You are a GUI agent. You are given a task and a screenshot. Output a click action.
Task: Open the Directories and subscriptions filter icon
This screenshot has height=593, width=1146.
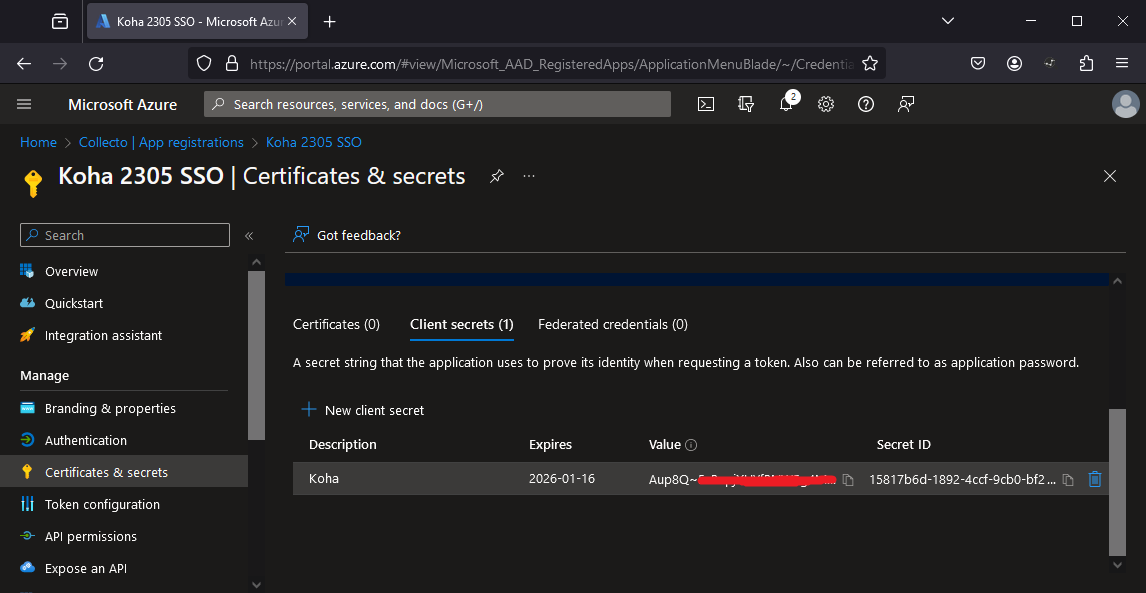[x=745, y=105]
